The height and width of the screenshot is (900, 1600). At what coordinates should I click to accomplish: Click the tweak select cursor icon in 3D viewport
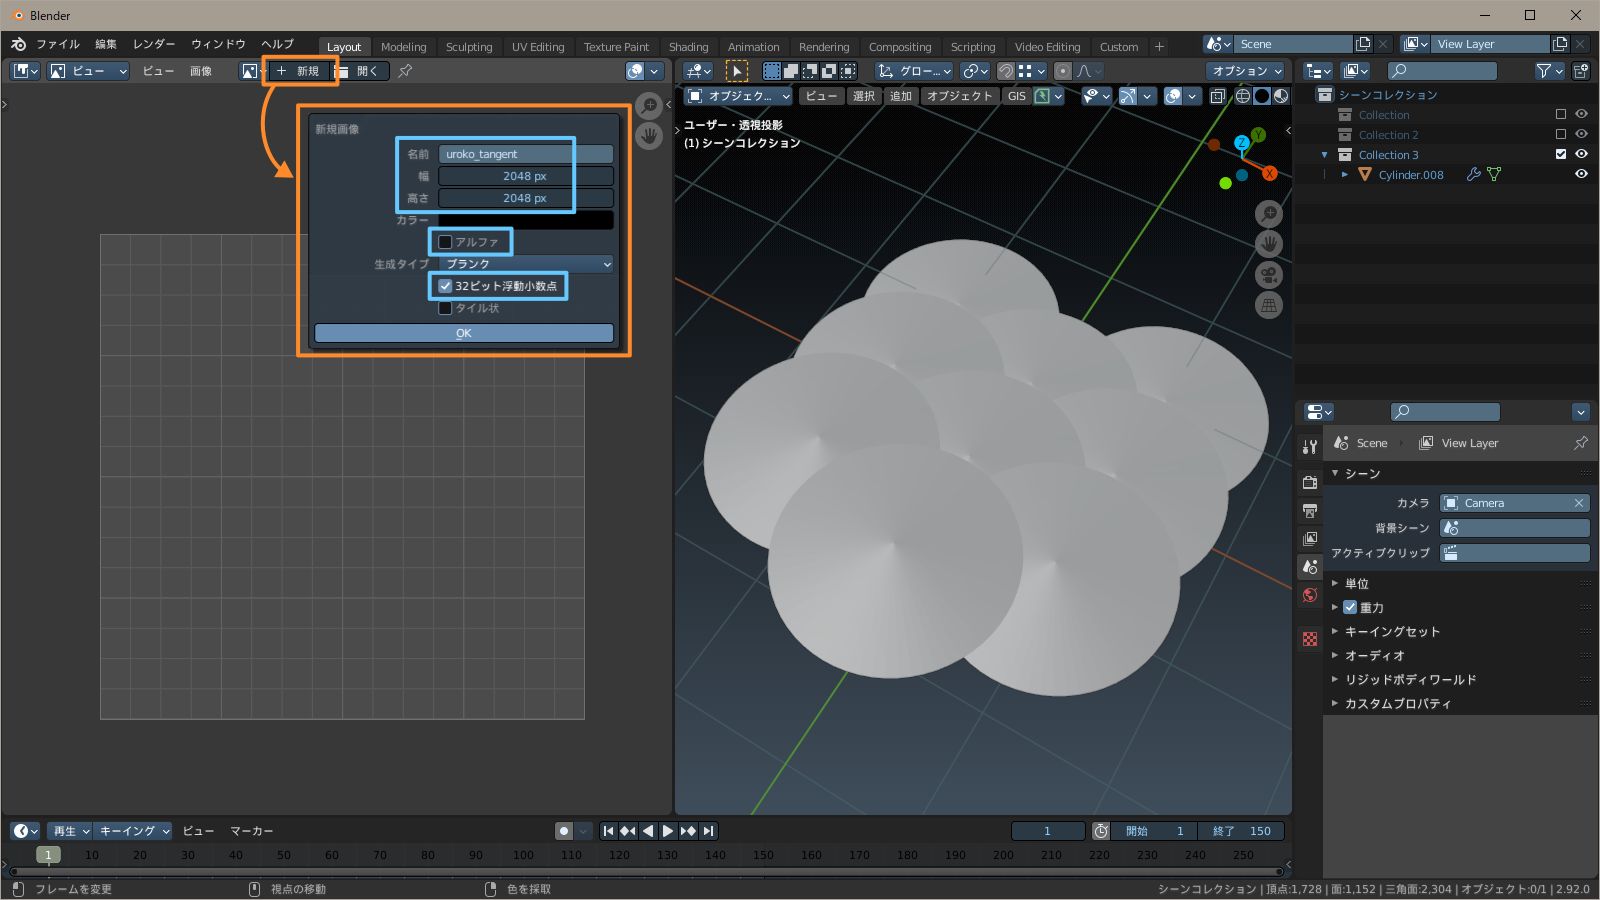tap(737, 71)
